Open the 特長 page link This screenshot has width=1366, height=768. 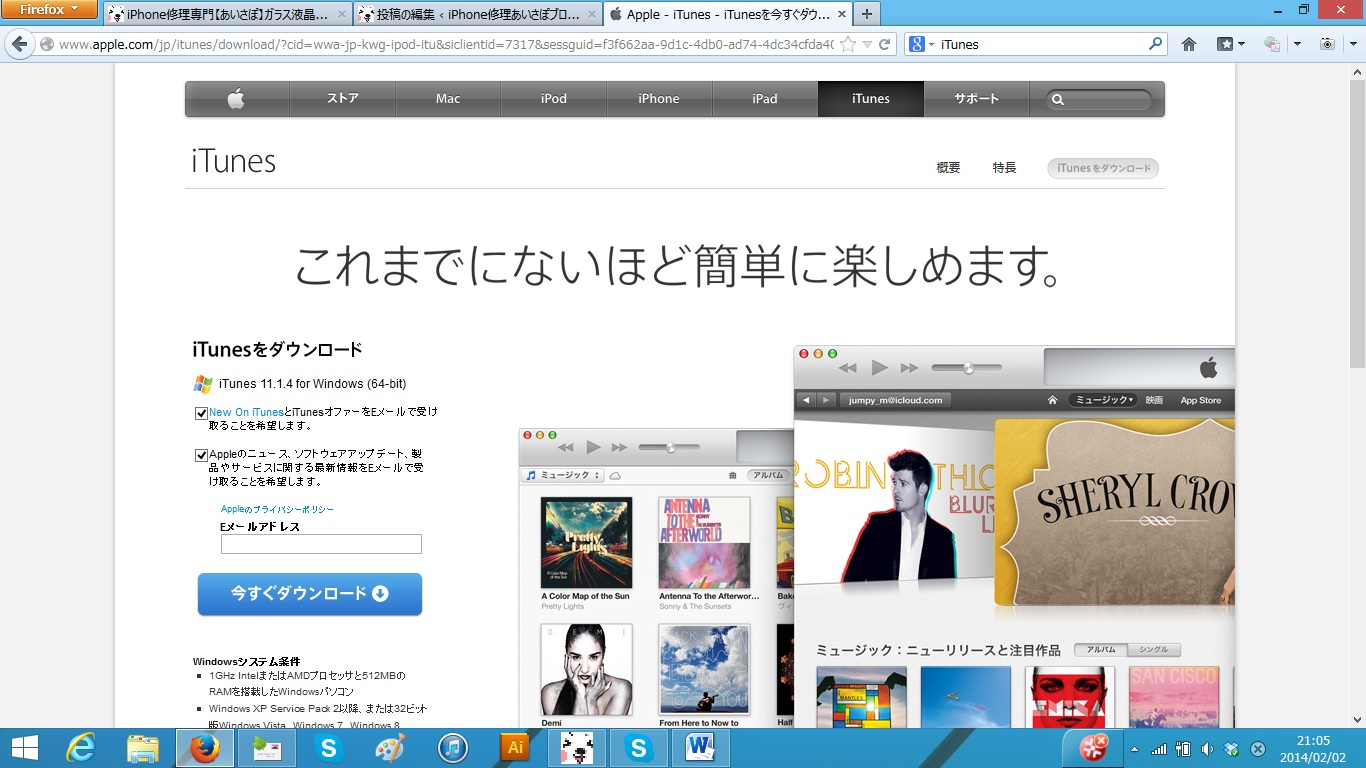point(1004,168)
